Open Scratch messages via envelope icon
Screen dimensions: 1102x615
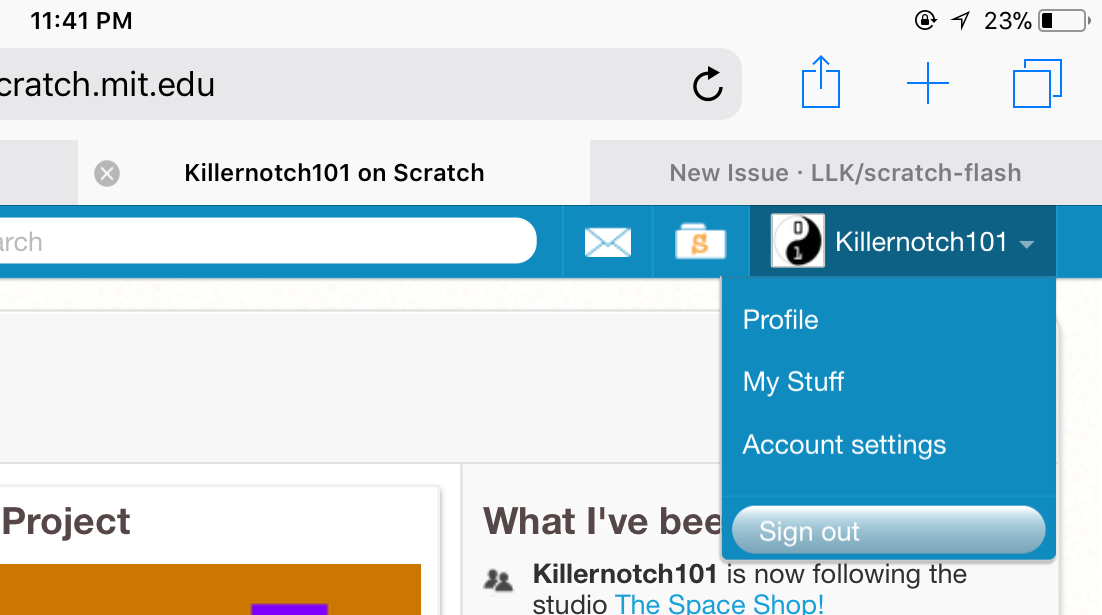tap(608, 241)
